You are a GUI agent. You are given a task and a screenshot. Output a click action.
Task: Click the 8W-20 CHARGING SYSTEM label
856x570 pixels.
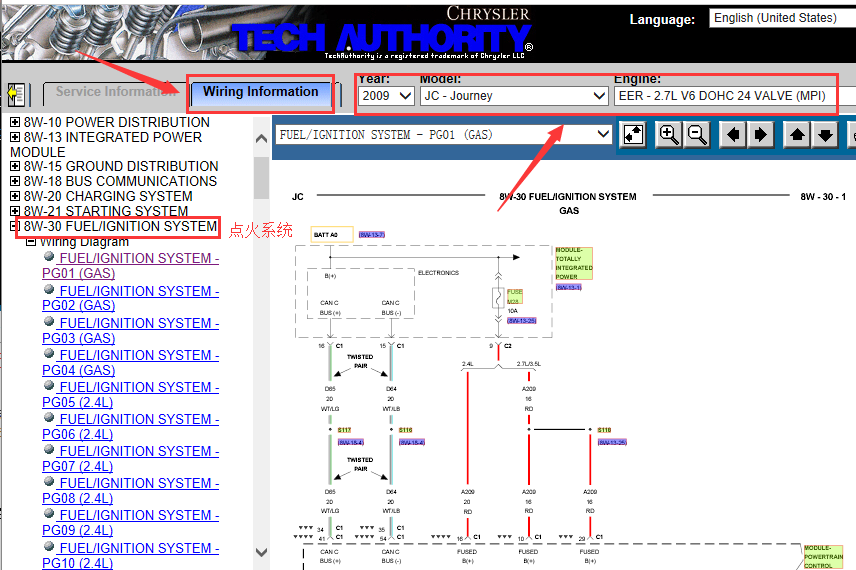point(108,196)
